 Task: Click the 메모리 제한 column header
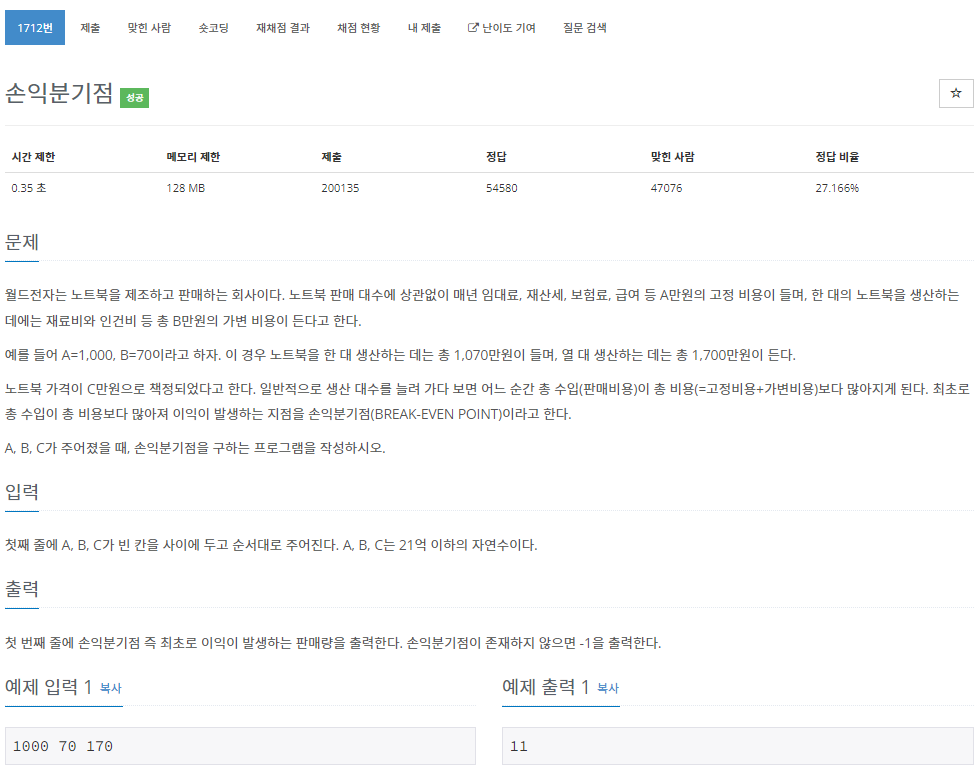193,157
